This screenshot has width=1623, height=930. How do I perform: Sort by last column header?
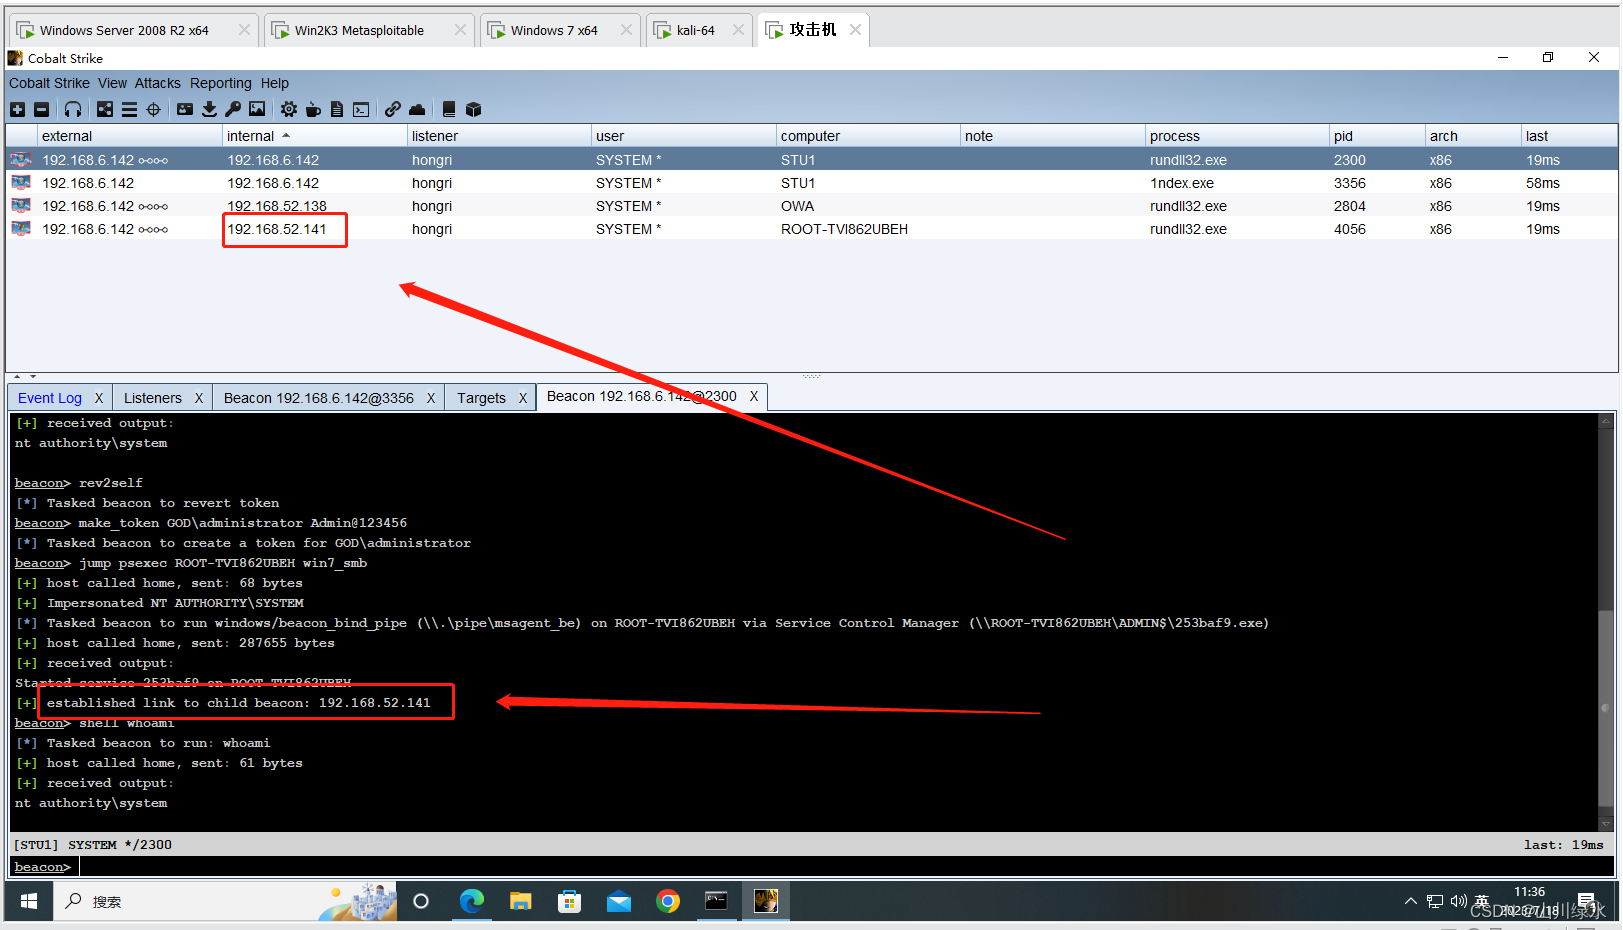1570,136
